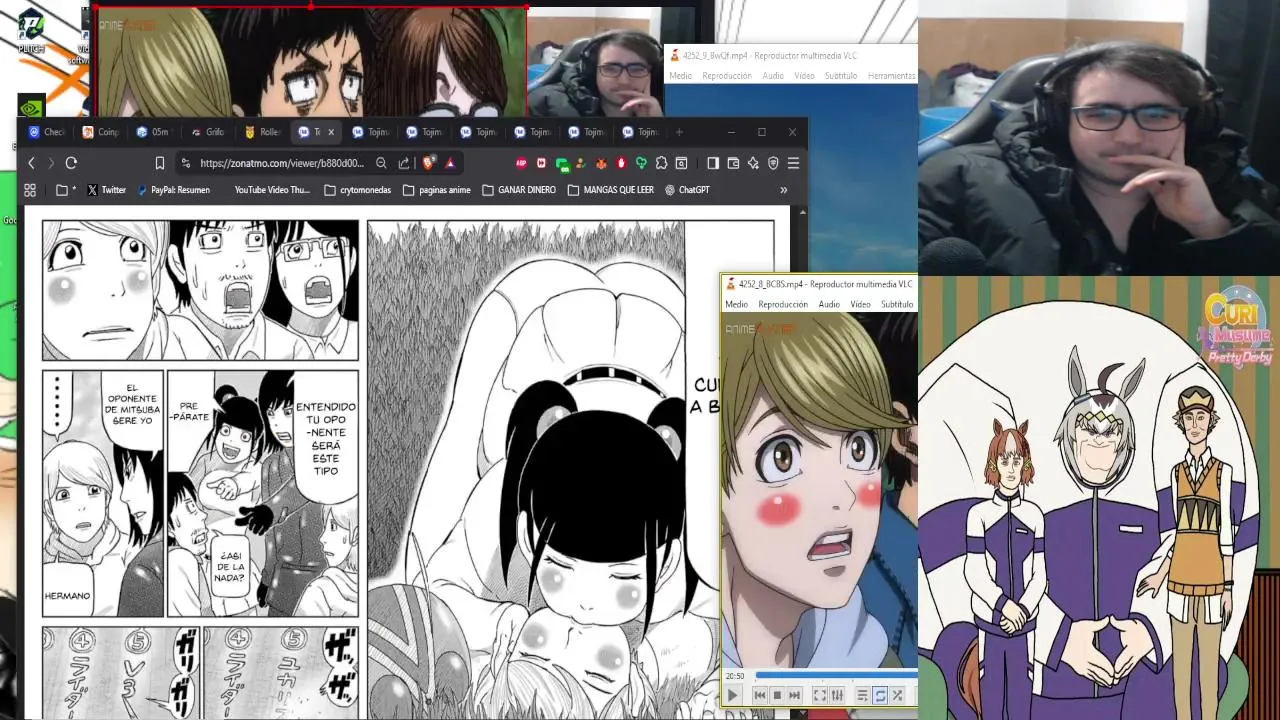Open the PayPal: Resumen bookmark
Viewport: 1280px width, 720px height.
173,190
